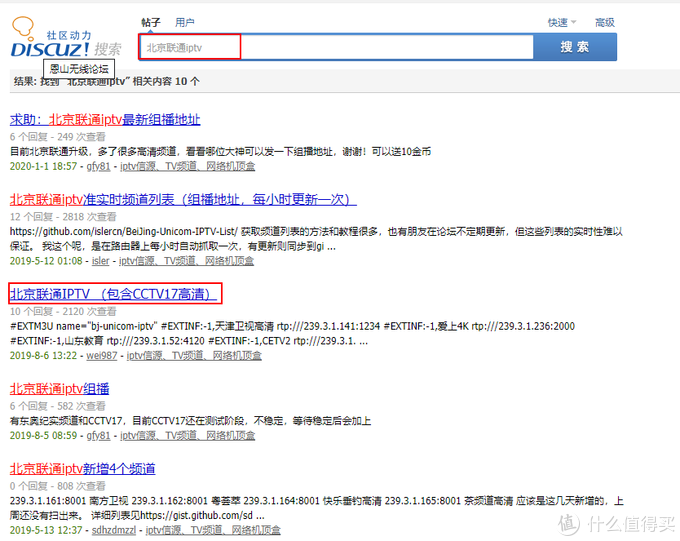Open forum link beside 2019-5-13 12:37

point(213,530)
